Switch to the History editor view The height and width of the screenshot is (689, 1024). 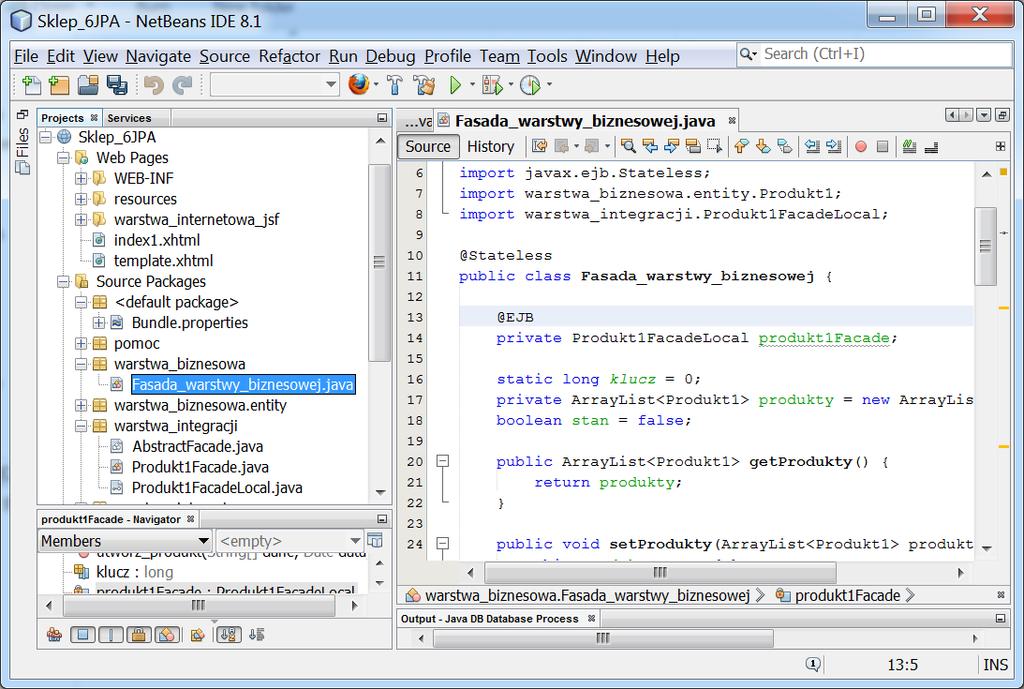[490, 146]
